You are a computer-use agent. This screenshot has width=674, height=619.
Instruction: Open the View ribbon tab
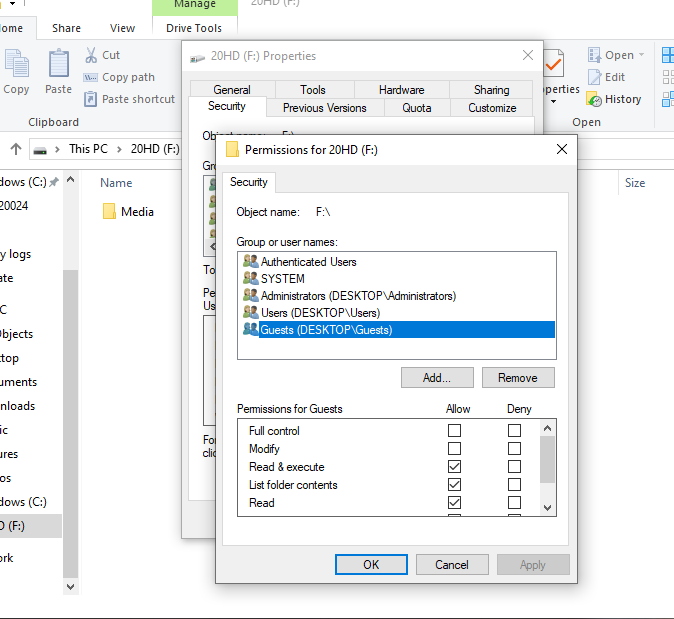pyautogui.click(x=123, y=28)
